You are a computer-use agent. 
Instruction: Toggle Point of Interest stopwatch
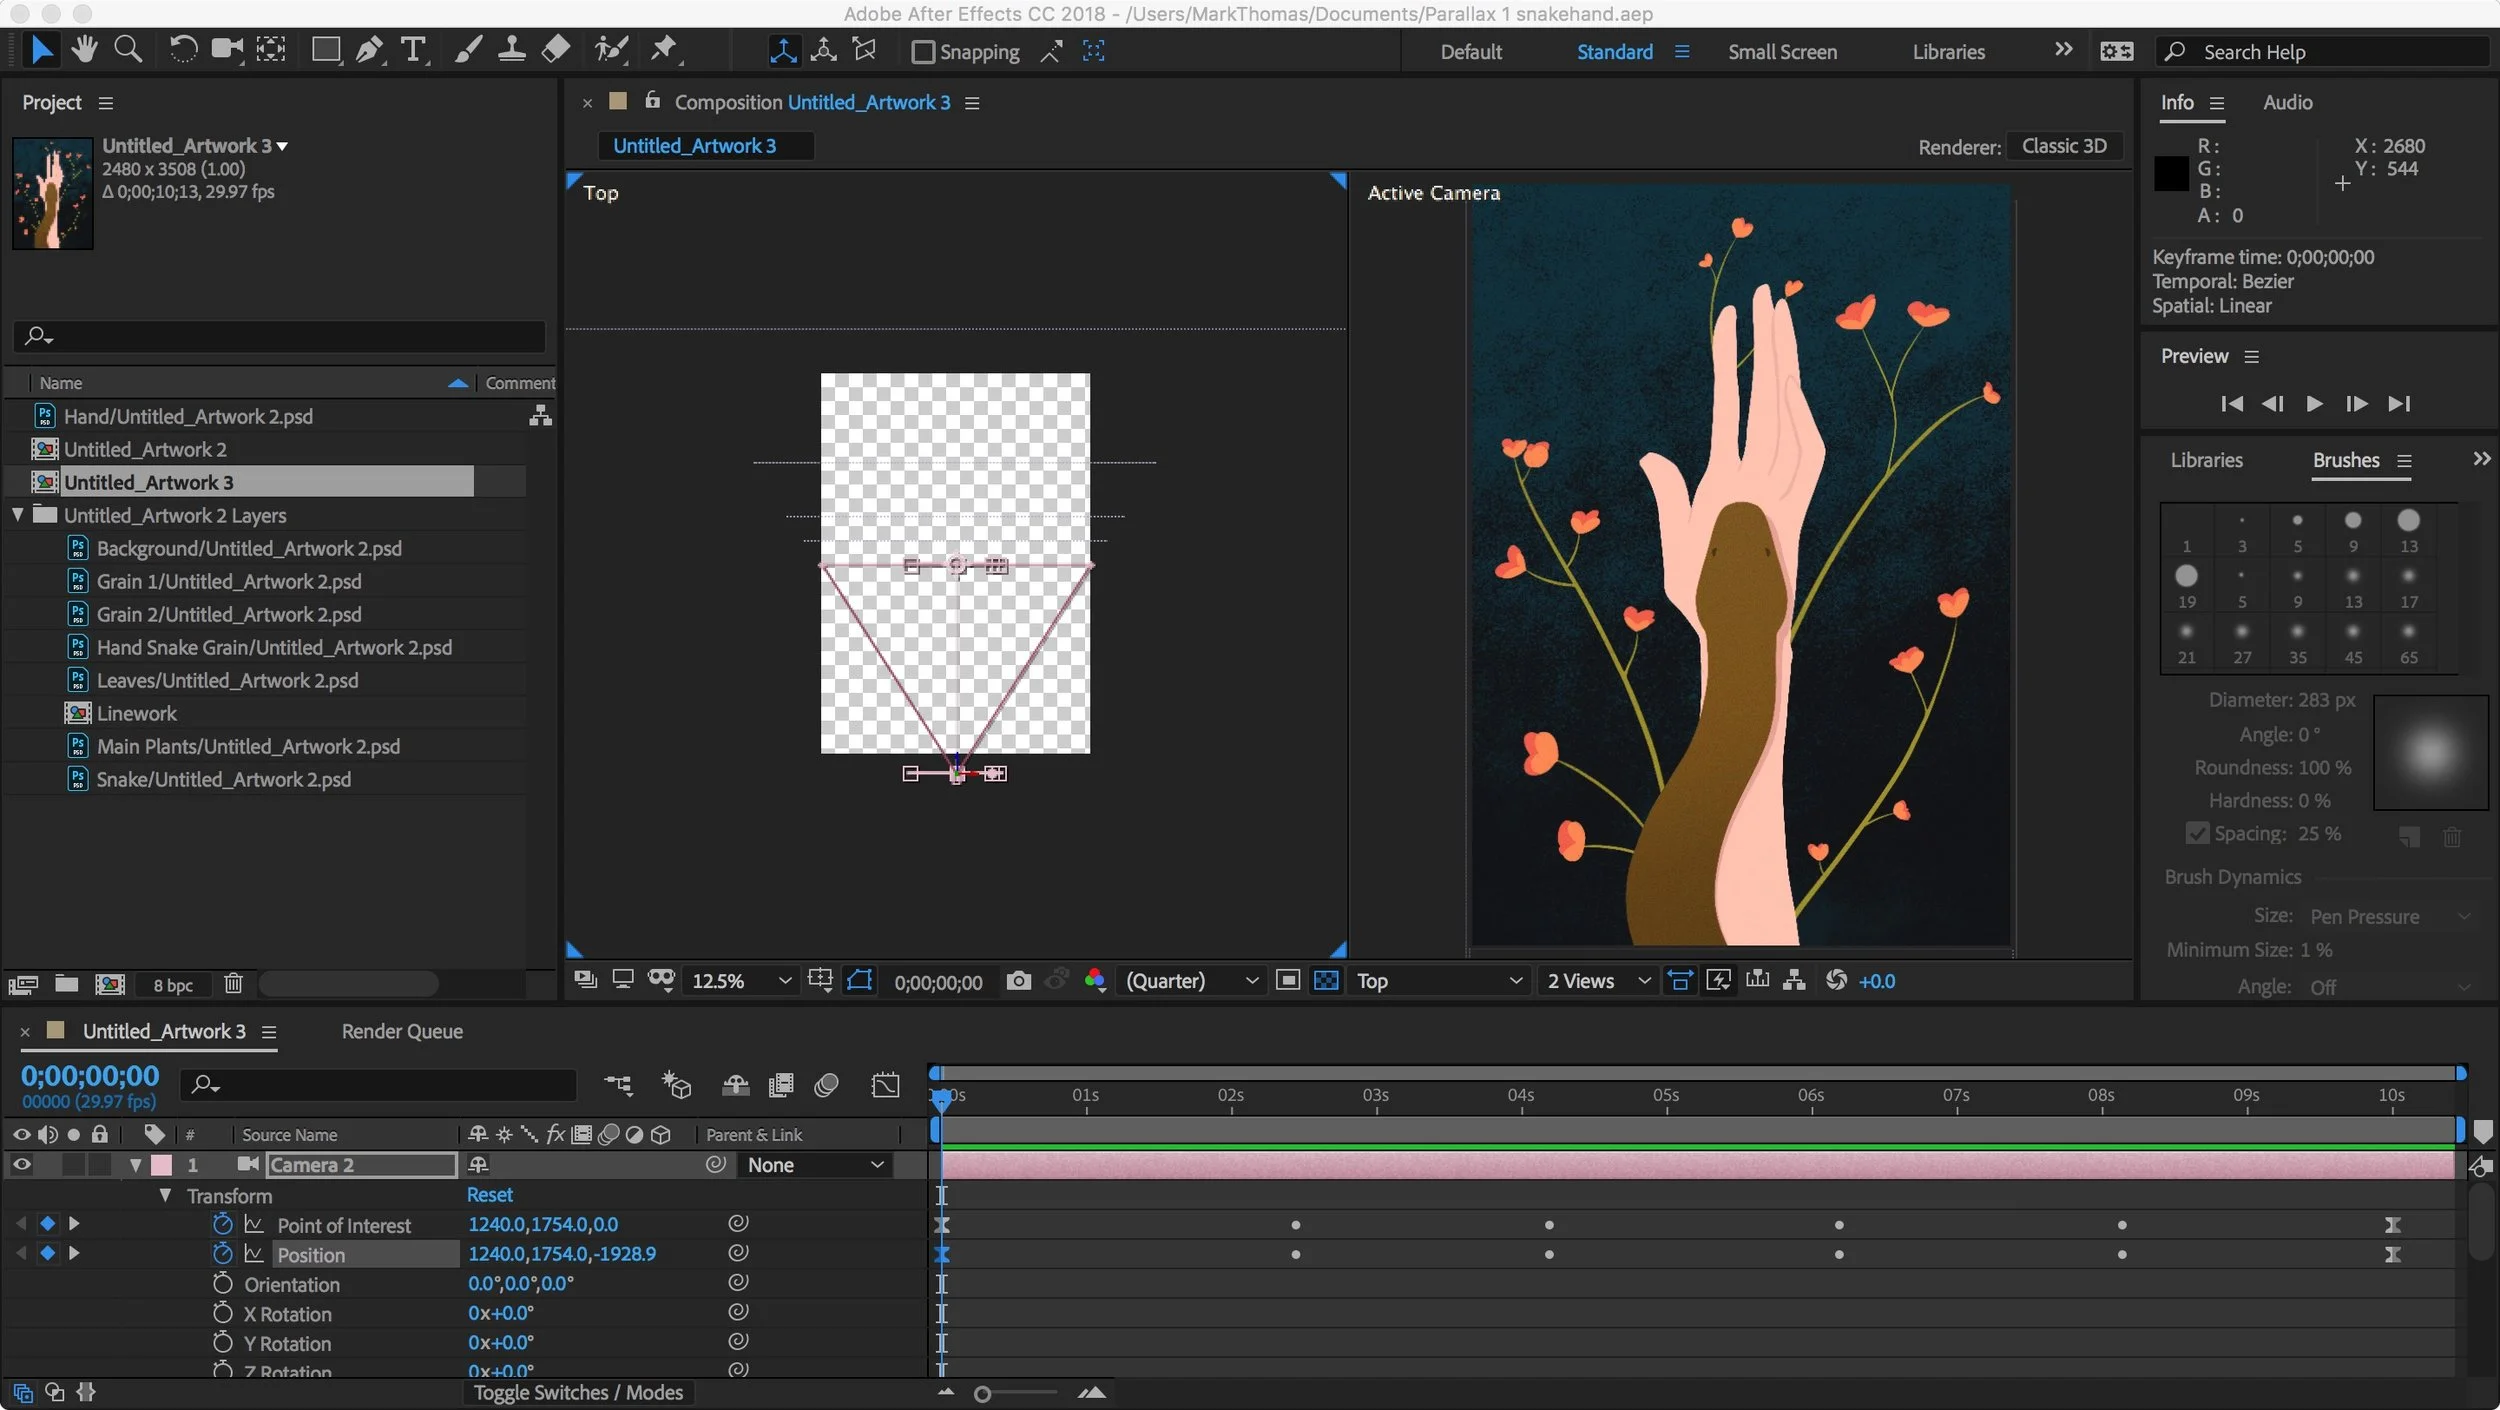click(222, 1225)
